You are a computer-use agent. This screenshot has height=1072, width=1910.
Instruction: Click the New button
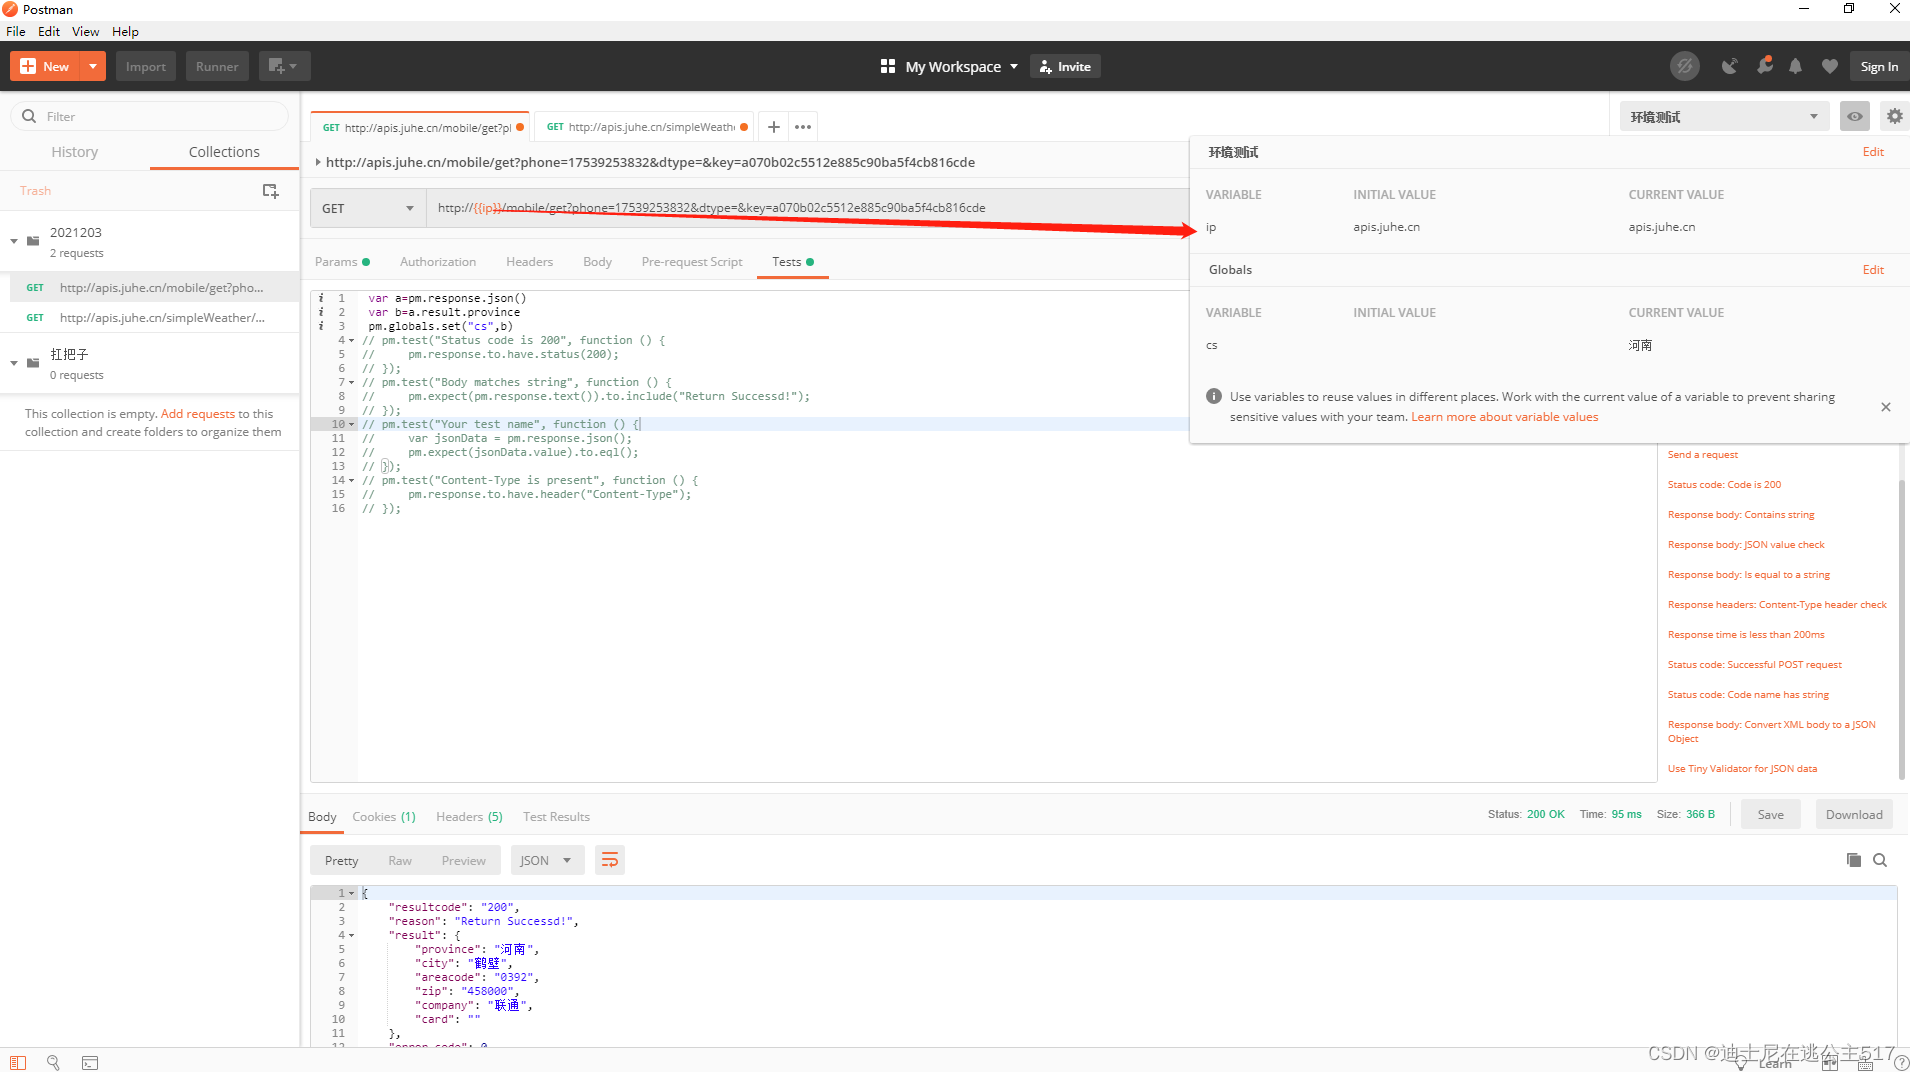(x=45, y=66)
